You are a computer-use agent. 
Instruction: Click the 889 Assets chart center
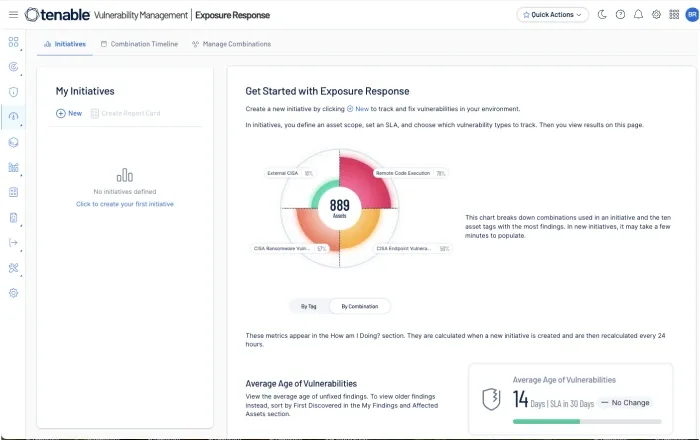click(339, 208)
